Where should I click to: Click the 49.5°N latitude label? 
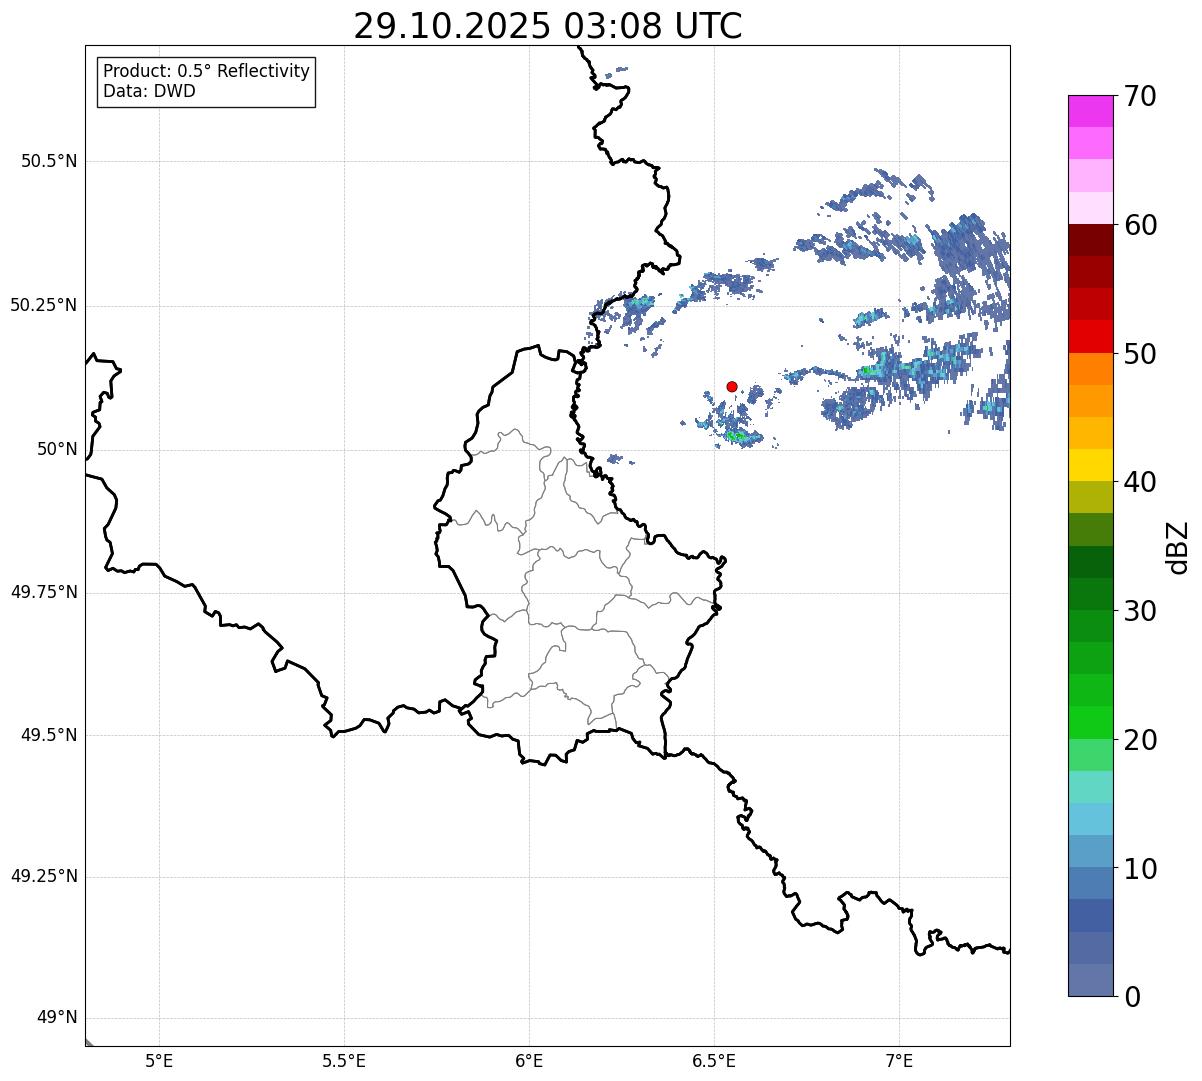[x=49, y=736]
